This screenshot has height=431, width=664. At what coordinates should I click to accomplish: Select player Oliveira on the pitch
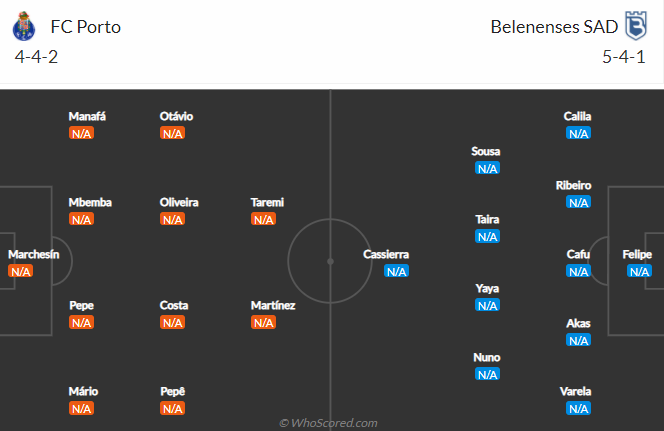(179, 202)
